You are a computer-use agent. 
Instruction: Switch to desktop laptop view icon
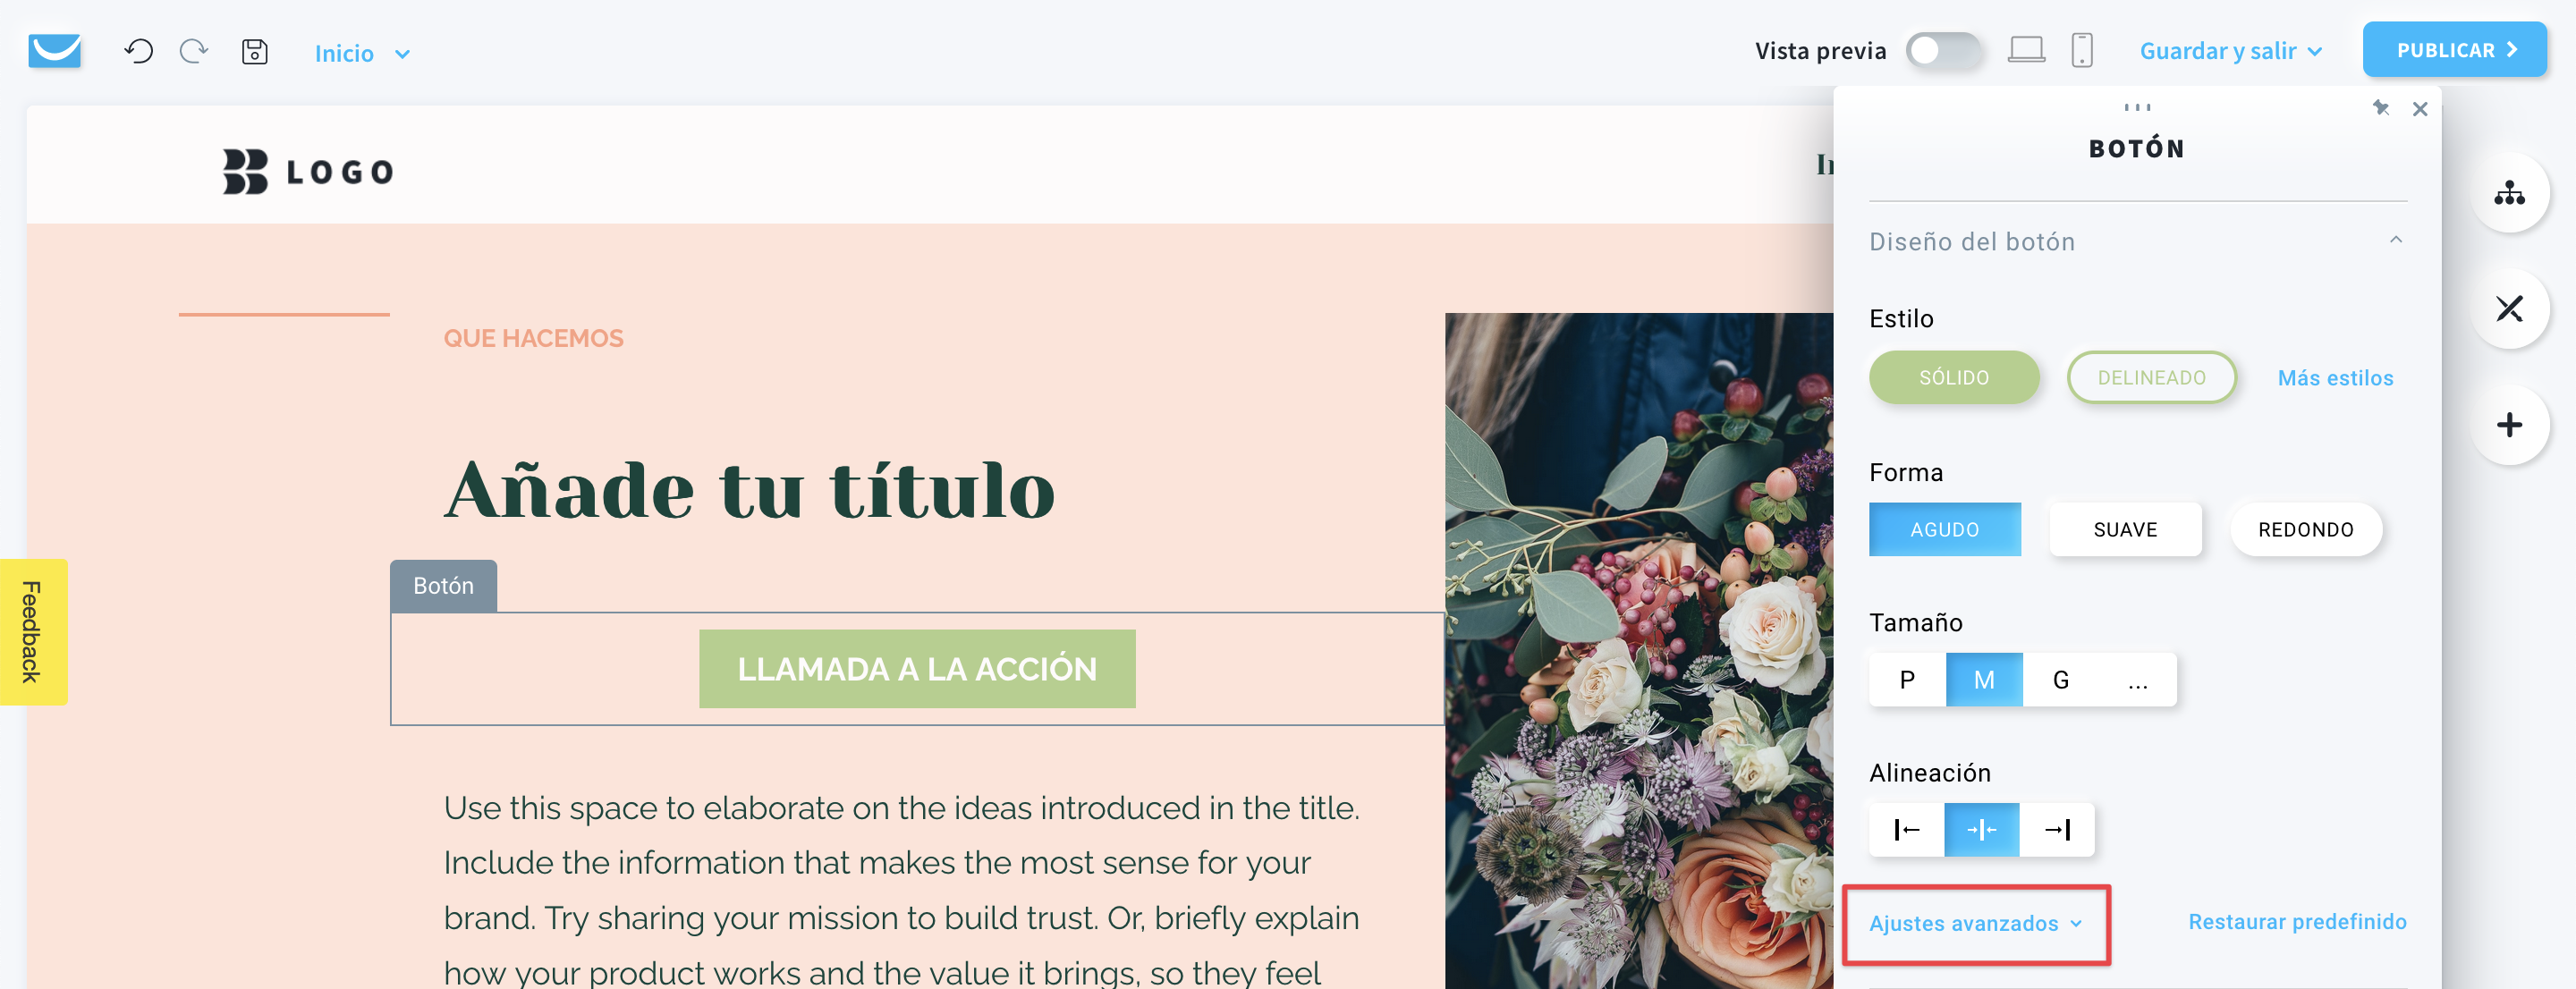tap(2026, 50)
